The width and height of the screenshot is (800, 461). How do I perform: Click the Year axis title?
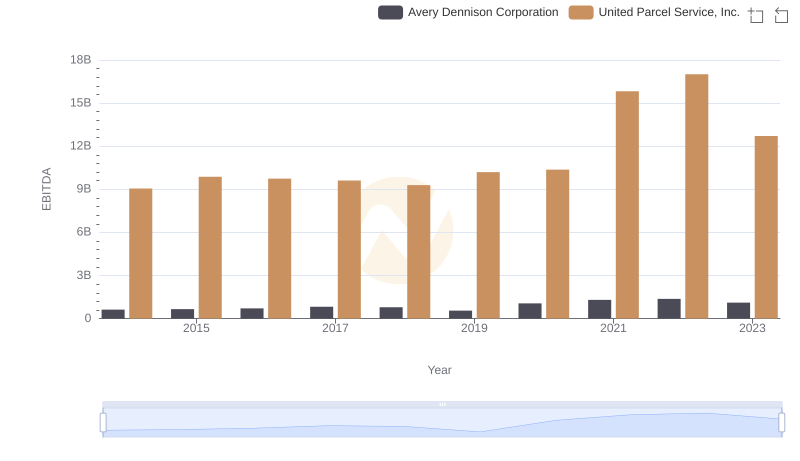[x=439, y=370]
